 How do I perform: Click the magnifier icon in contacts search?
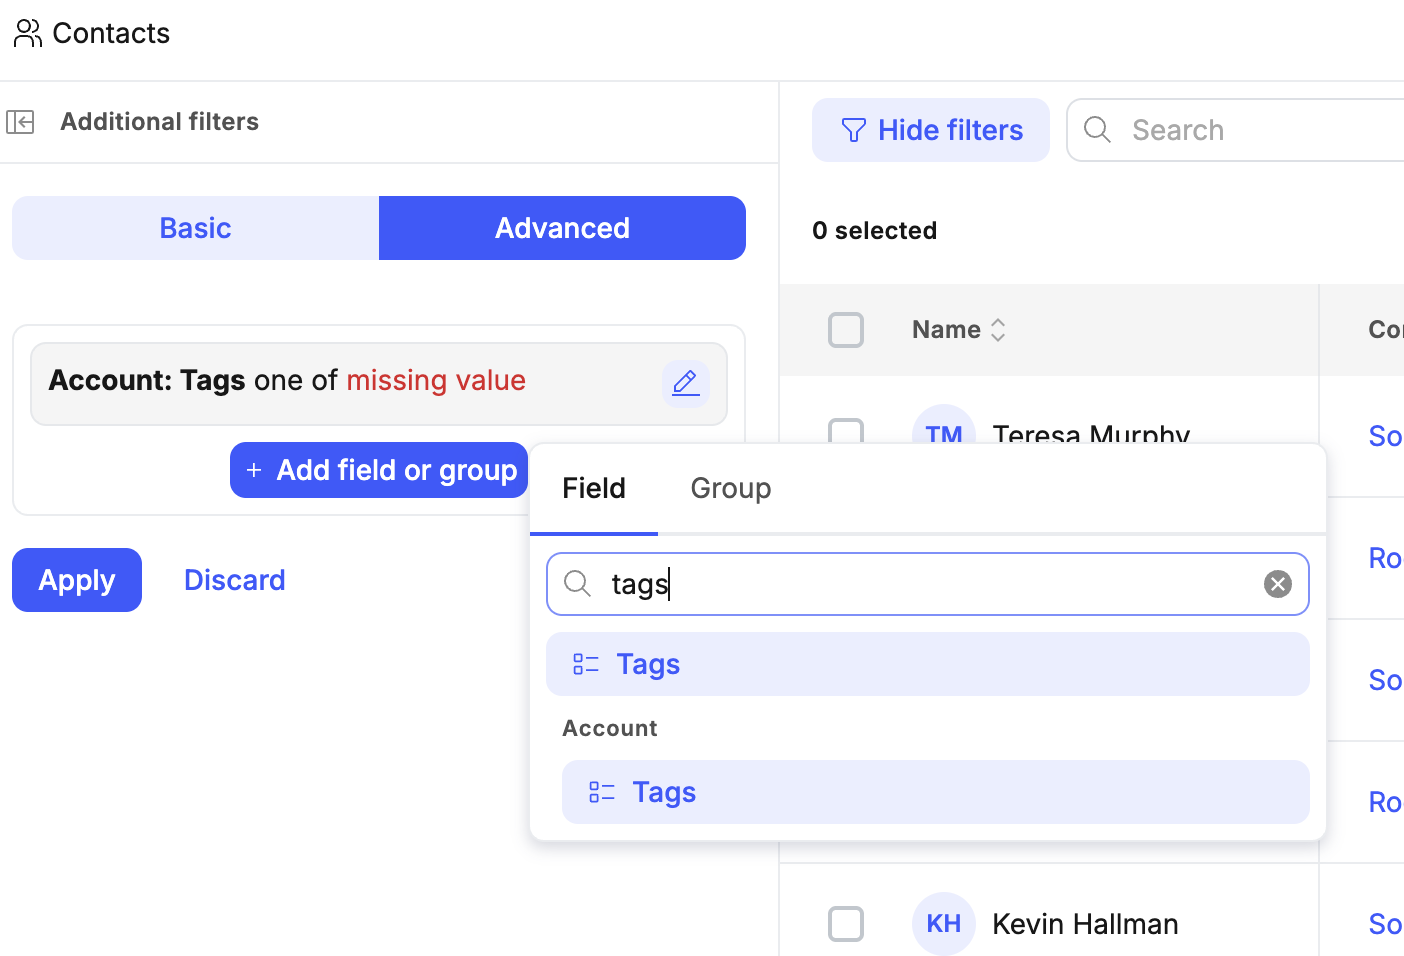pyautogui.click(x=1097, y=130)
